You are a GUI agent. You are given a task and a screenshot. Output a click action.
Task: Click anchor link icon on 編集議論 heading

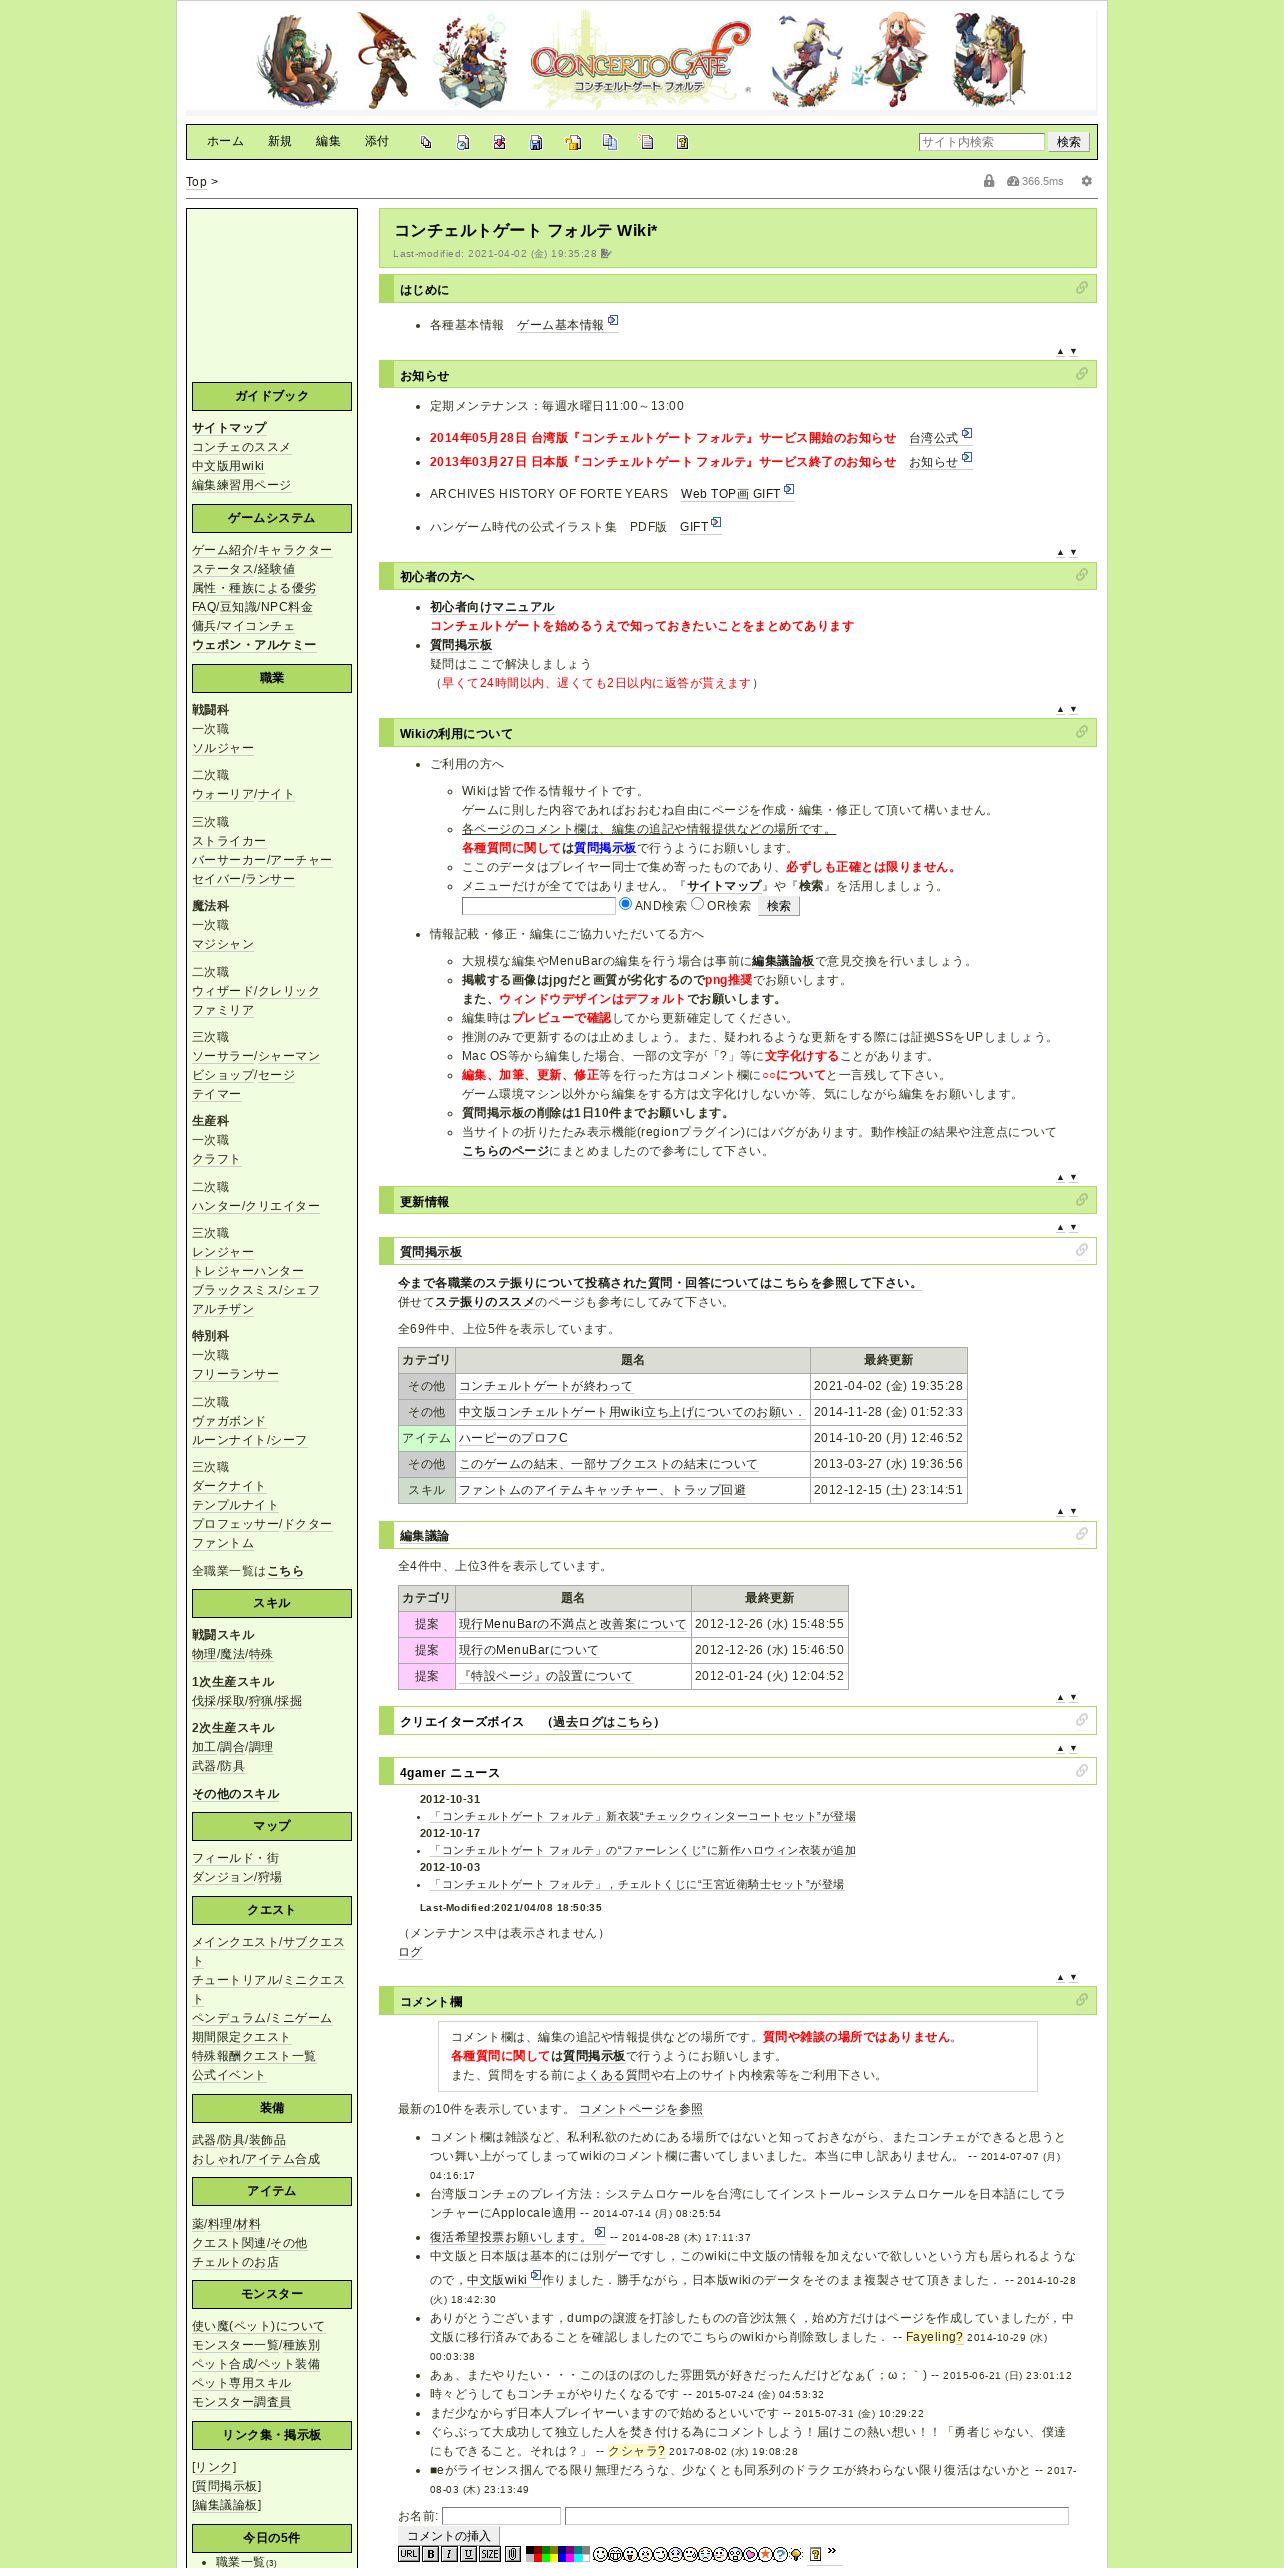(x=1081, y=1534)
